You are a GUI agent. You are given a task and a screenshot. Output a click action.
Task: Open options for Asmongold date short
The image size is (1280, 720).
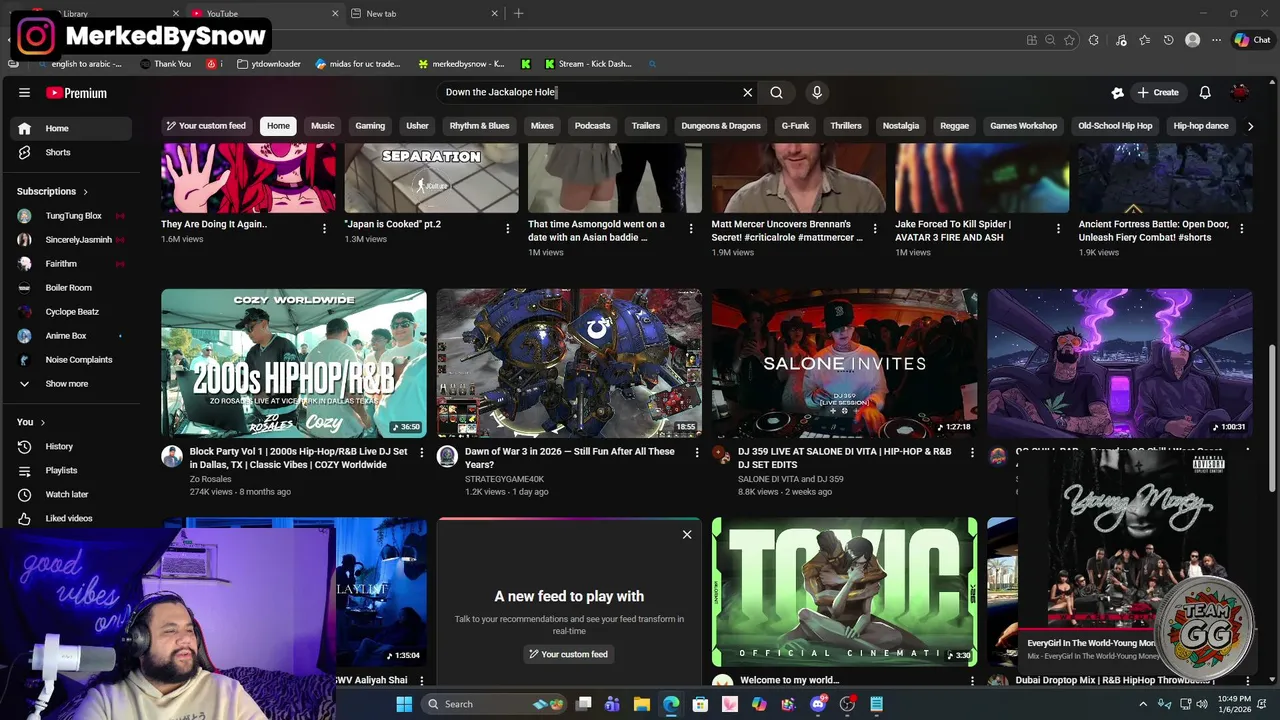pyautogui.click(x=691, y=229)
